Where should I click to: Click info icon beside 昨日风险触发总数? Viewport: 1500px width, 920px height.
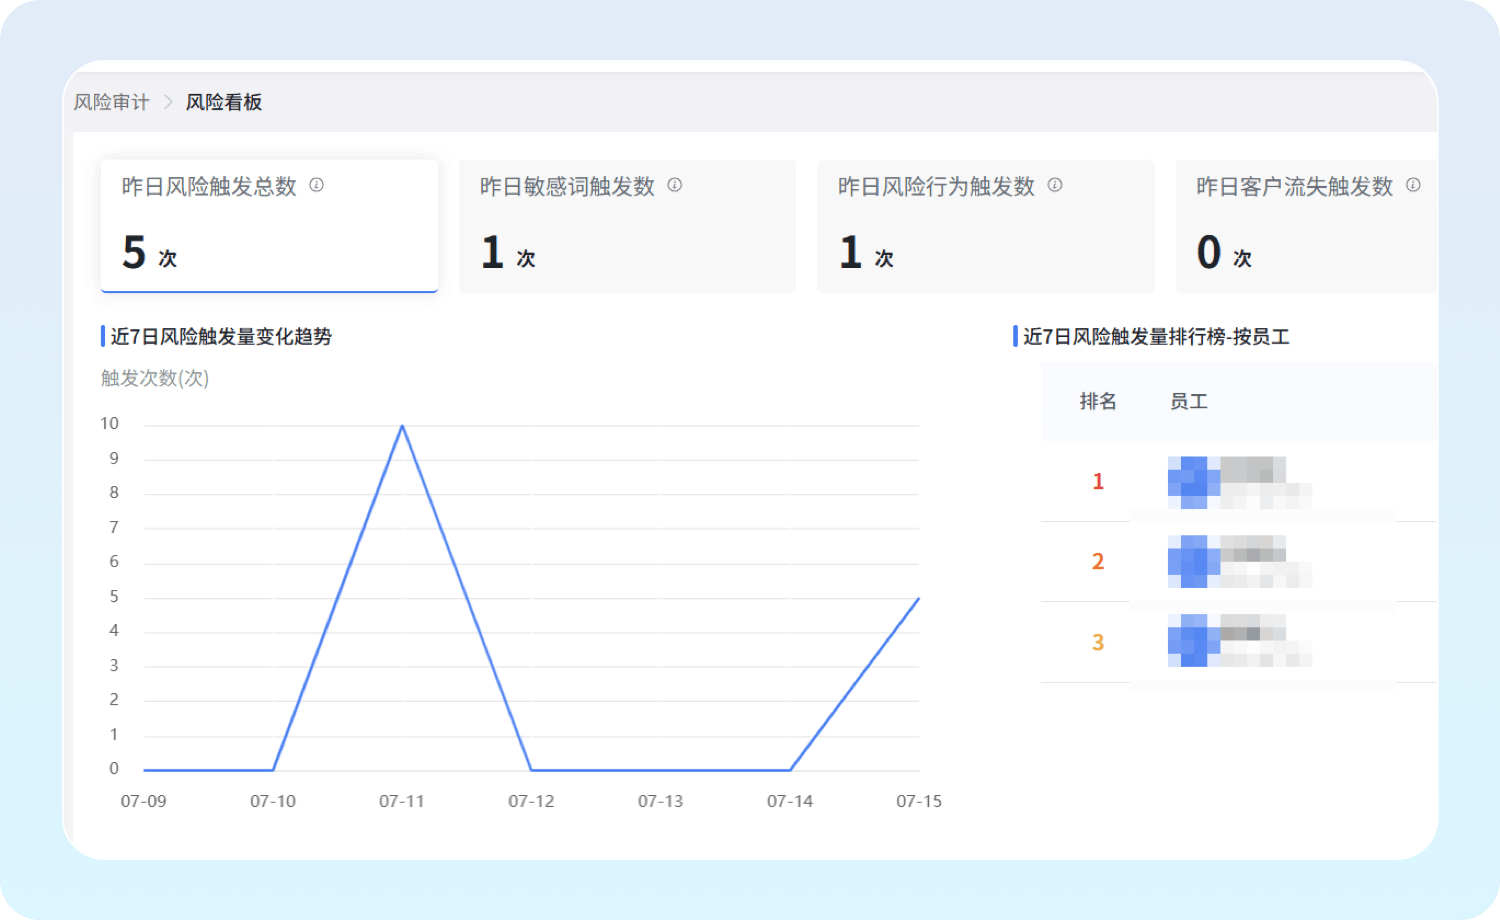click(316, 185)
